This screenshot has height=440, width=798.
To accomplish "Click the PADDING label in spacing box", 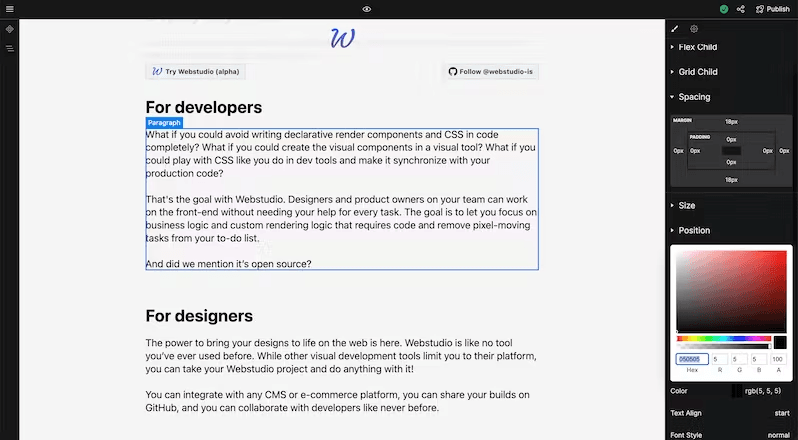I will (699, 137).
